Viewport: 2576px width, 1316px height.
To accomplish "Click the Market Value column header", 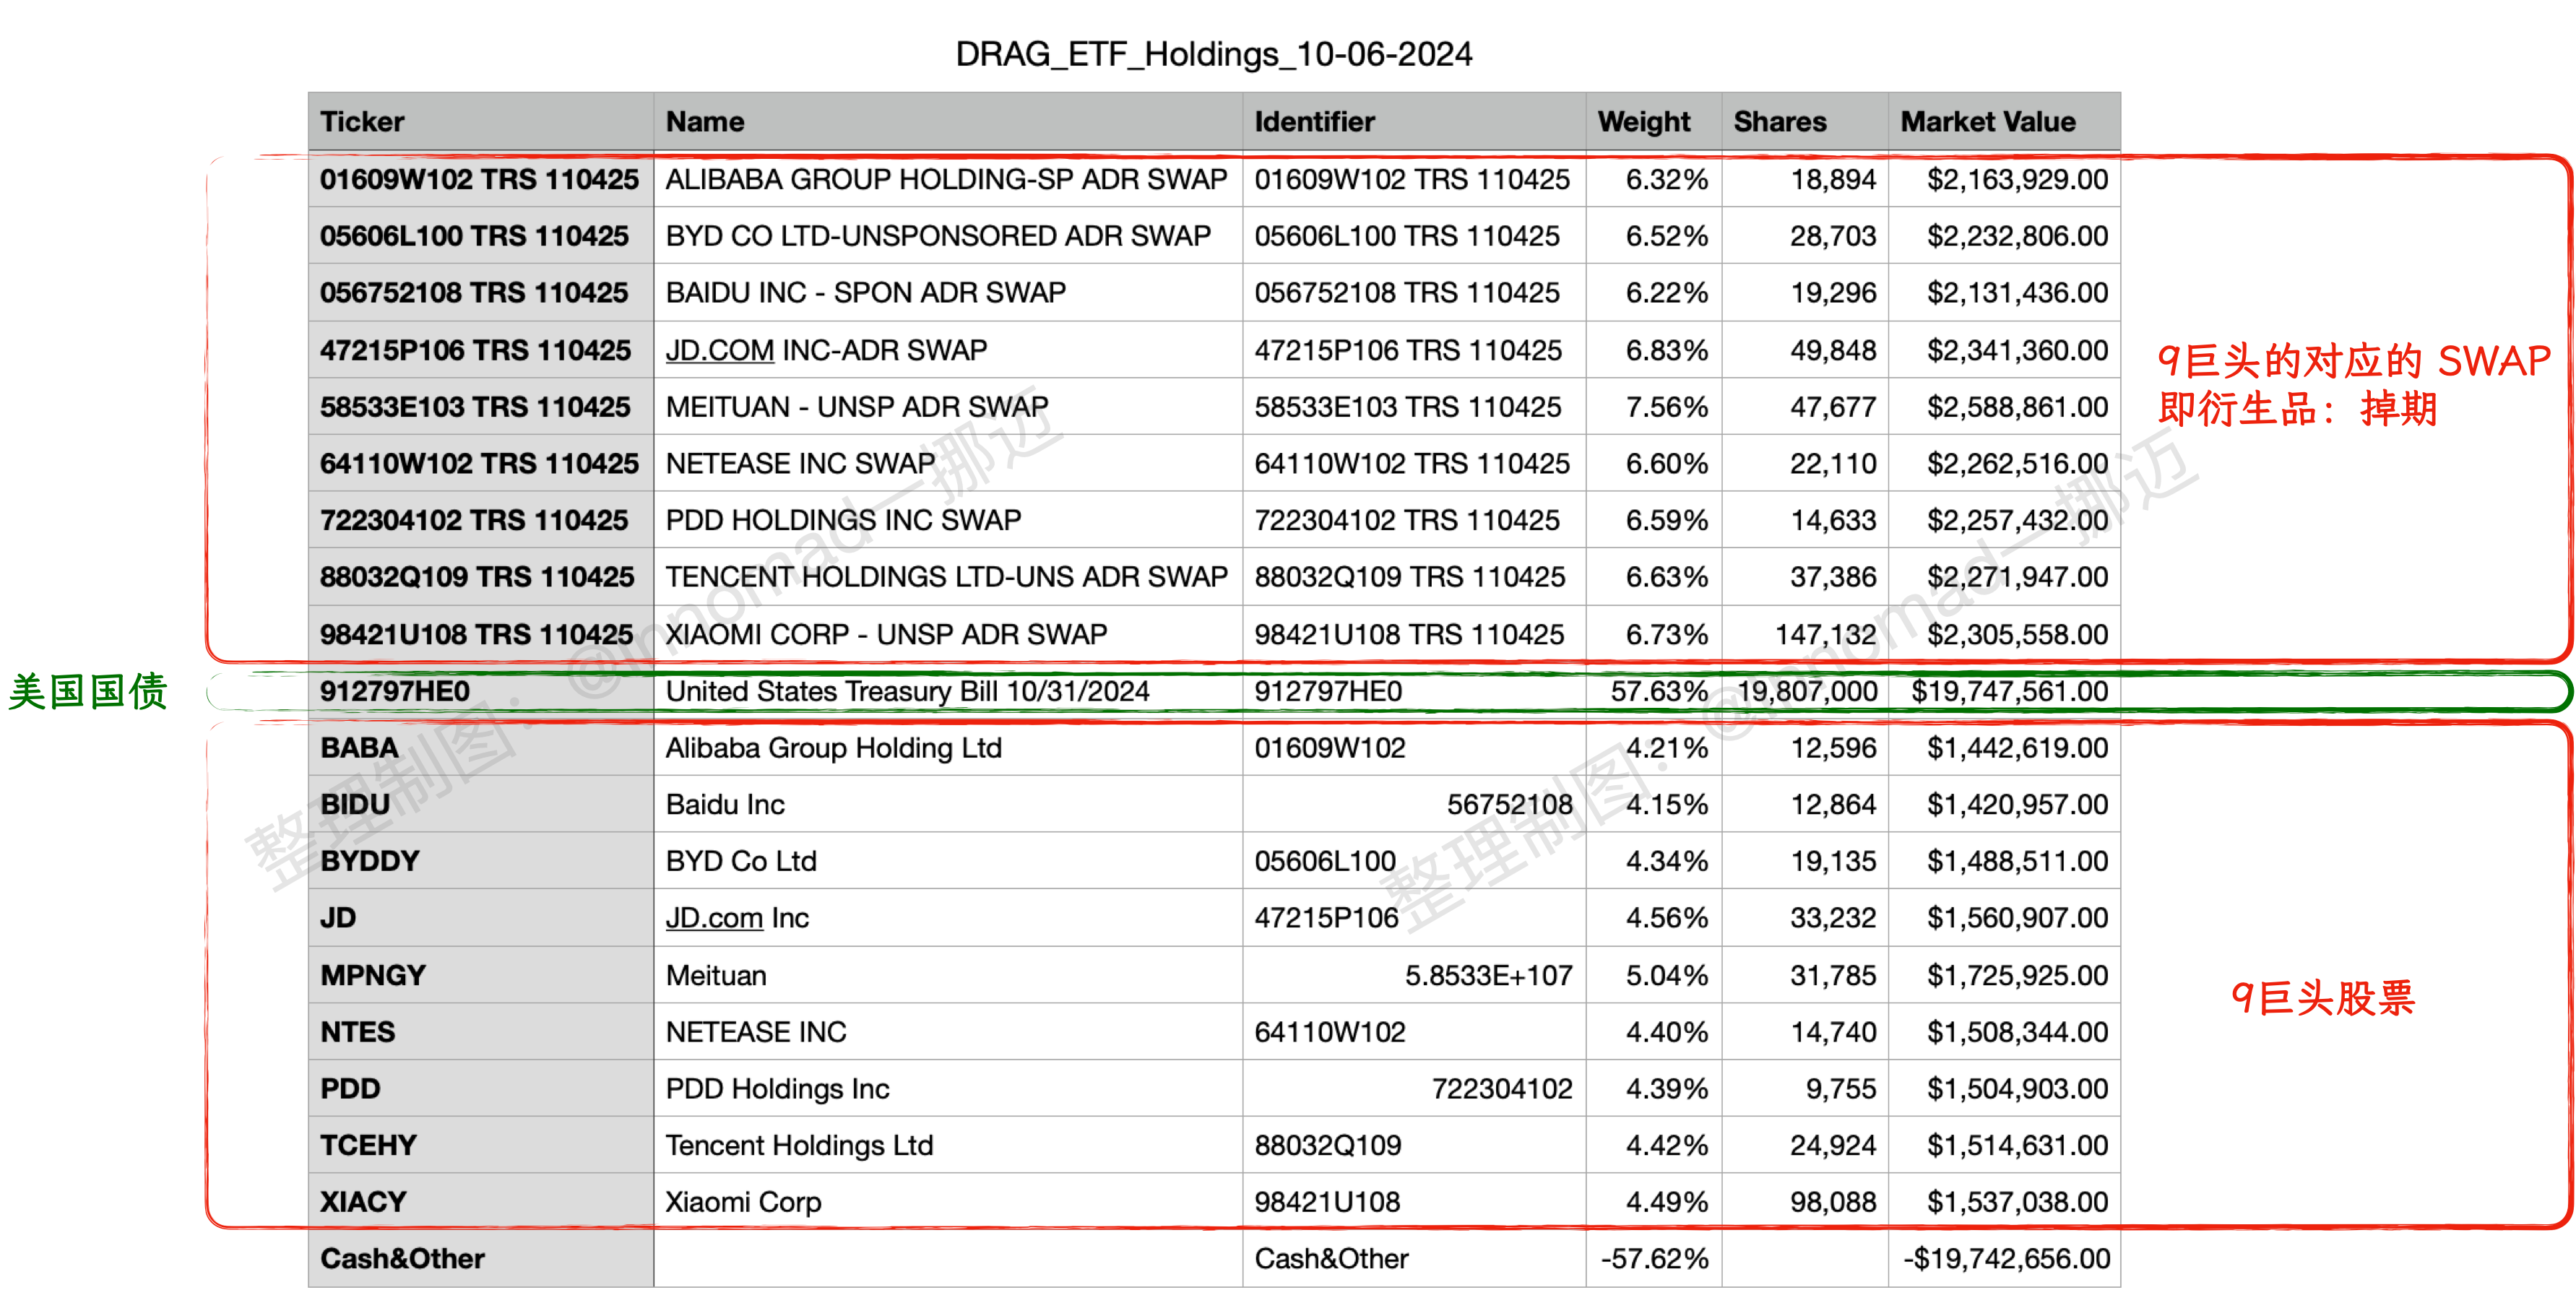I will [2004, 122].
